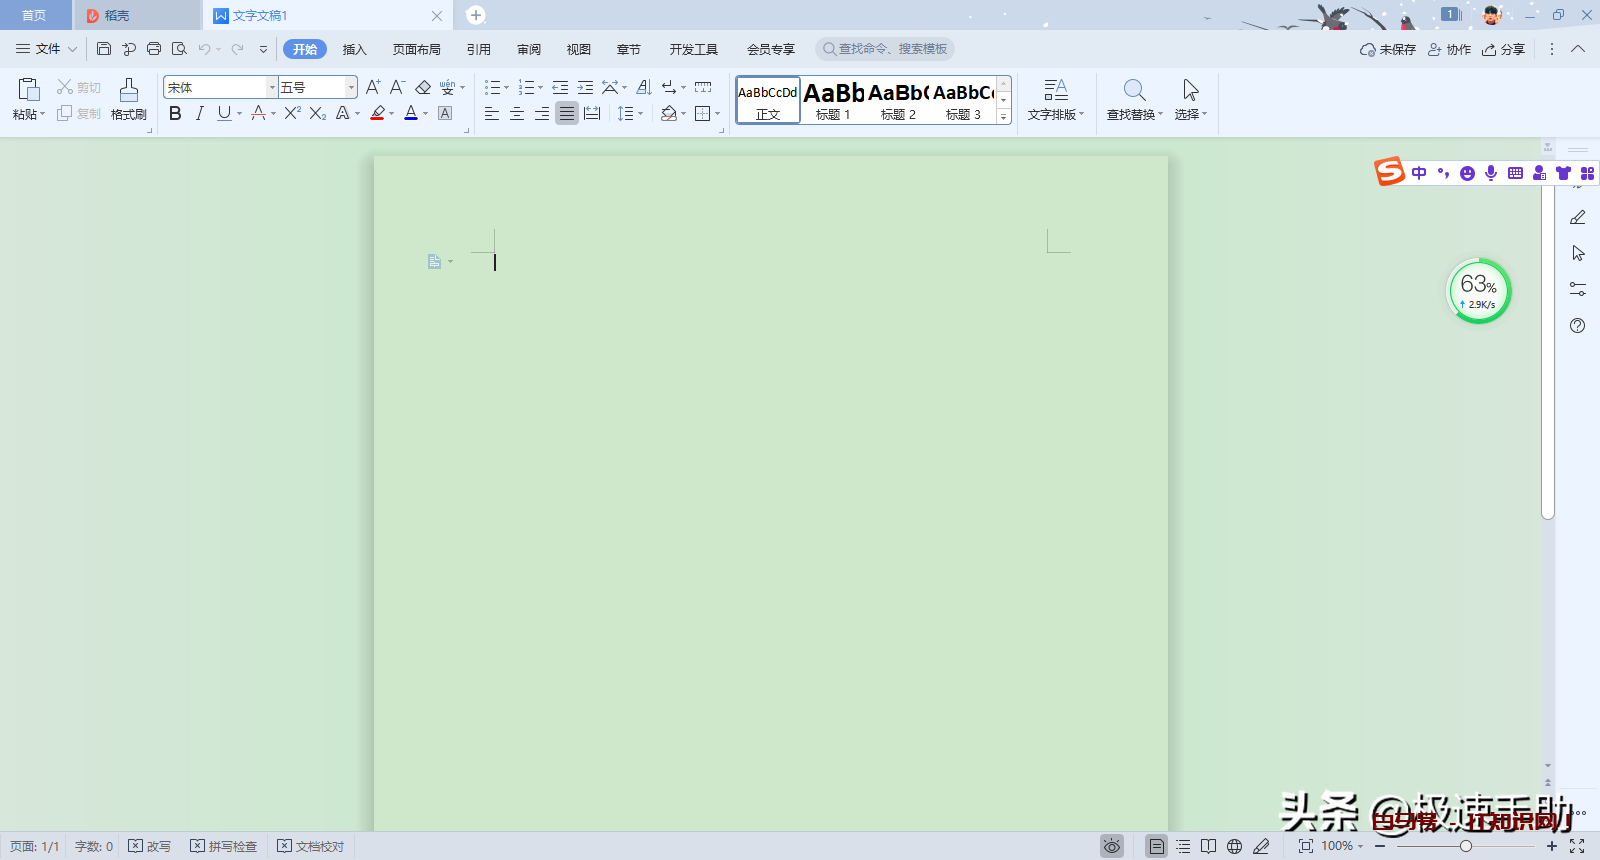Screen dimensions: 1600x860
Task: Apply bold formatting with the B icon
Action: tap(175, 114)
